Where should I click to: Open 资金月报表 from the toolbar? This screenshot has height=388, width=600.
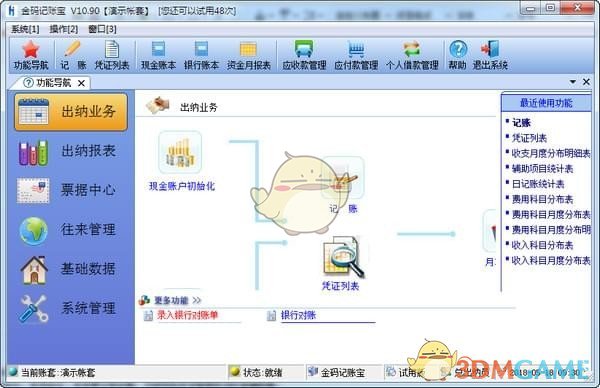point(248,56)
